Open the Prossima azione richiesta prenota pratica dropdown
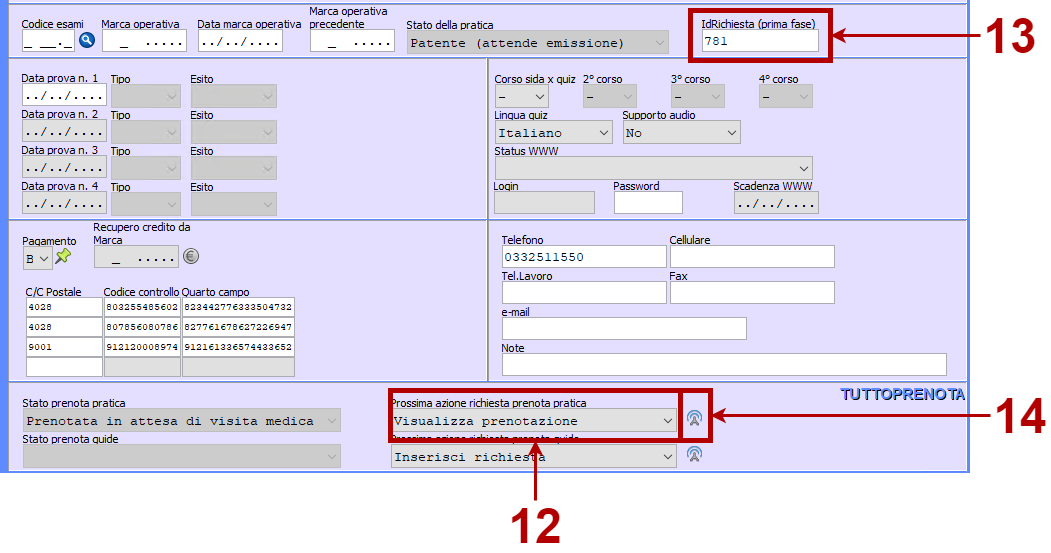1051x553 pixels. (x=534, y=421)
